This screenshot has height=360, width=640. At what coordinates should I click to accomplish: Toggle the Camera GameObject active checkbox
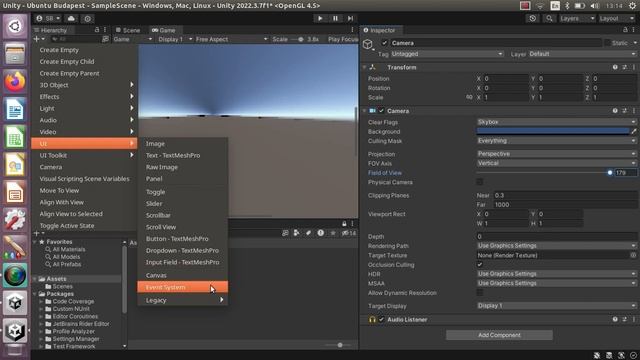pyautogui.click(x=384, y=43)
